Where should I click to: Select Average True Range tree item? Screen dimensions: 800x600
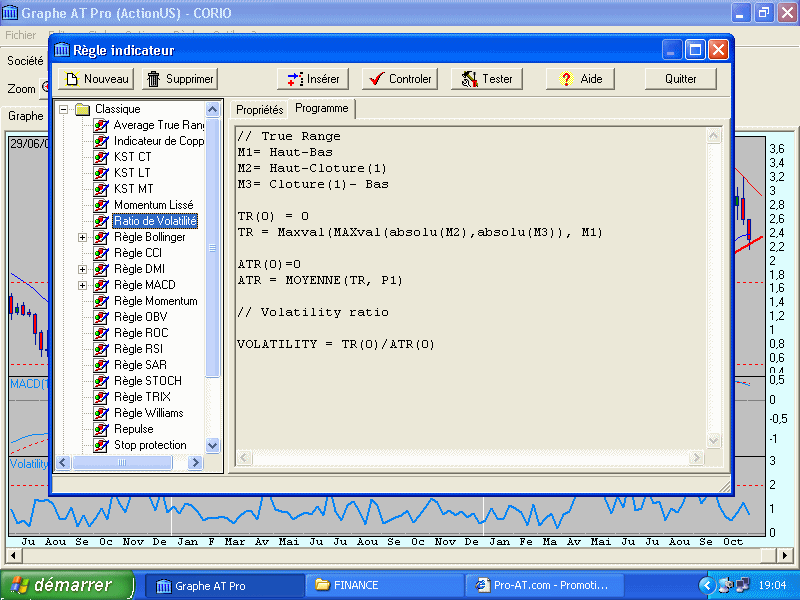click(x=159, y=125)
